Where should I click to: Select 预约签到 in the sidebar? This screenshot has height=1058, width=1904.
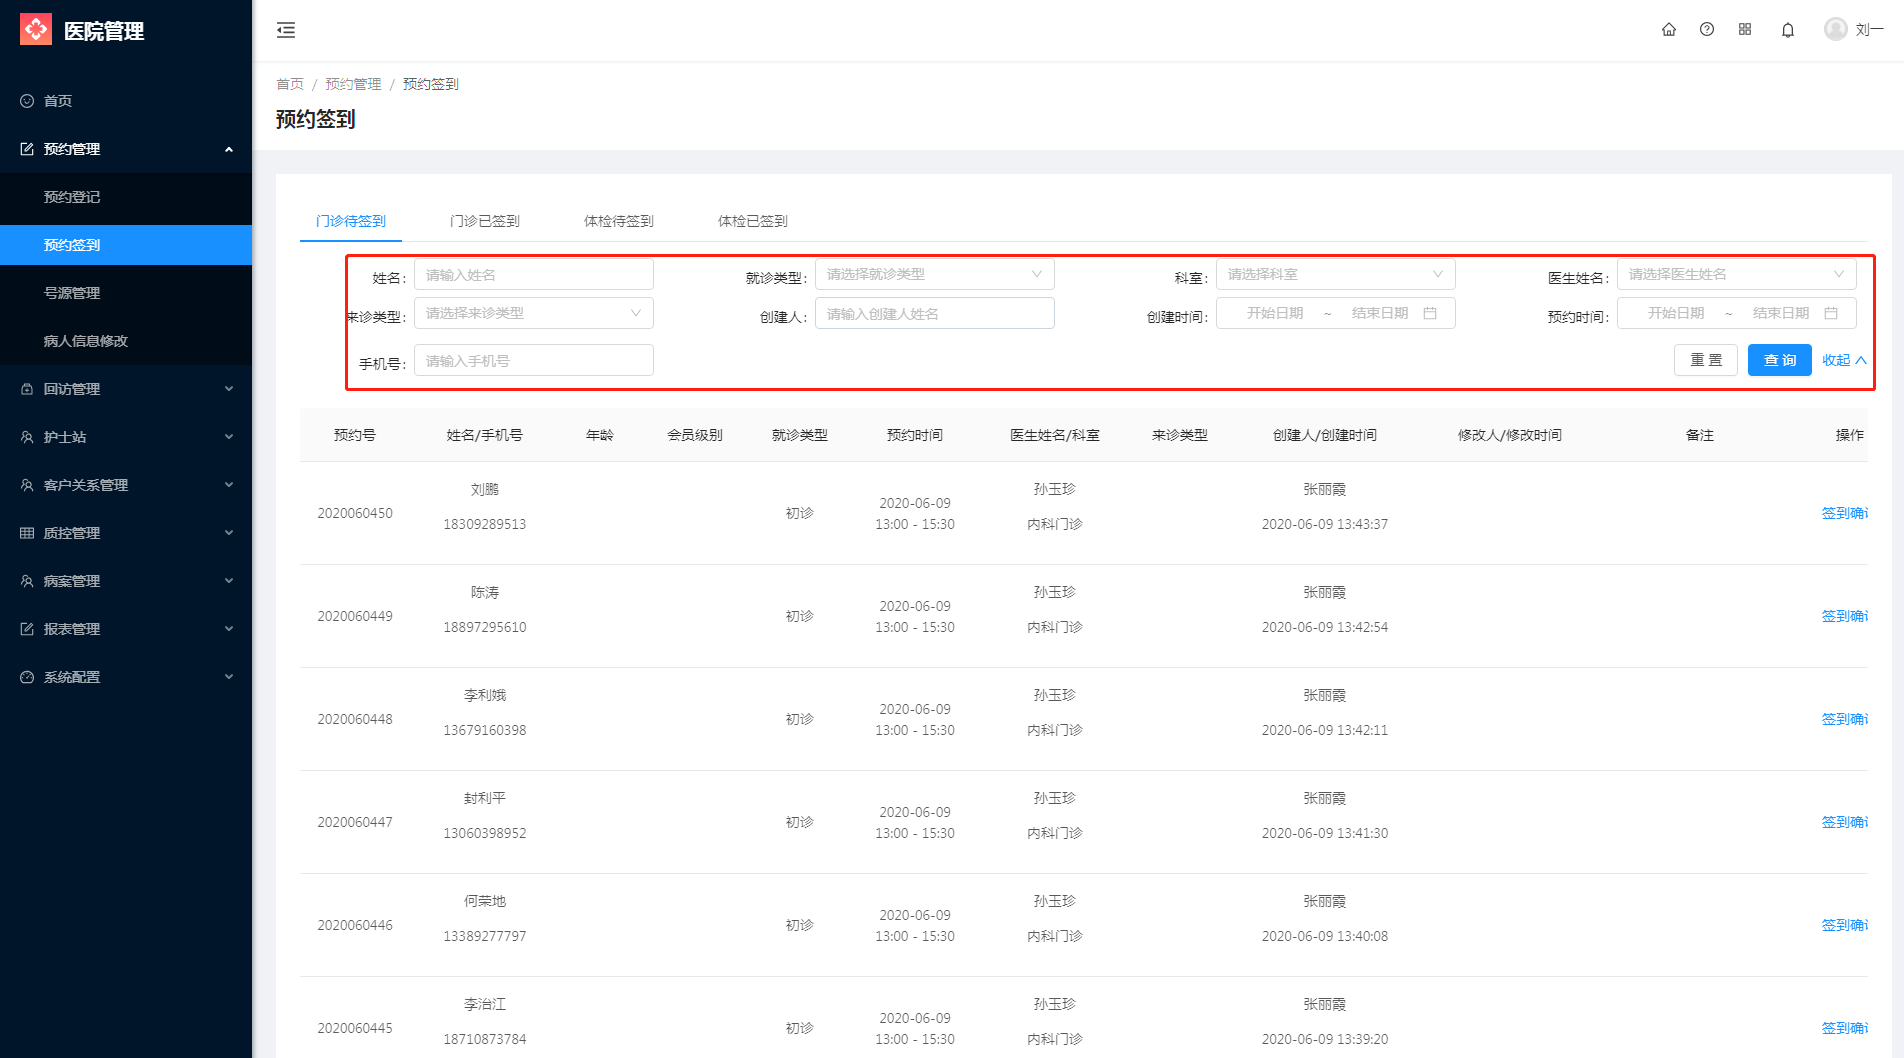point(126,245)
